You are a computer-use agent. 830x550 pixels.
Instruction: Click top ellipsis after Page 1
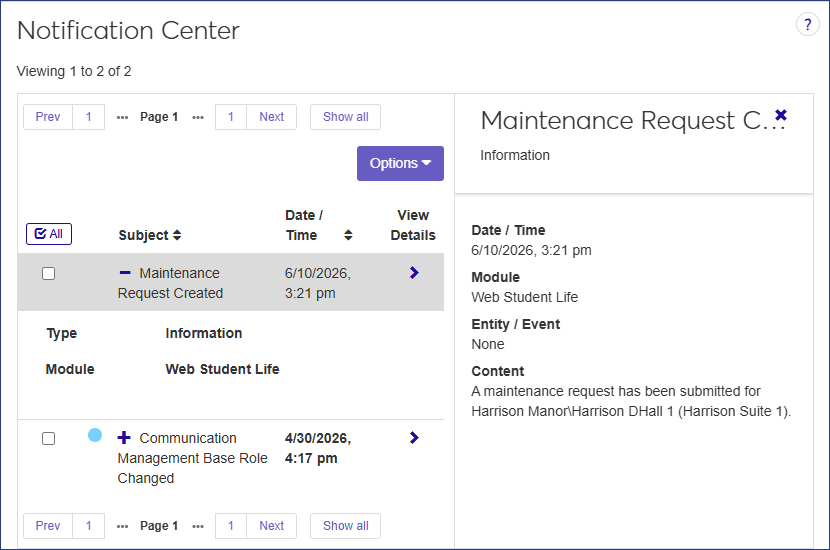coord(198,118)
